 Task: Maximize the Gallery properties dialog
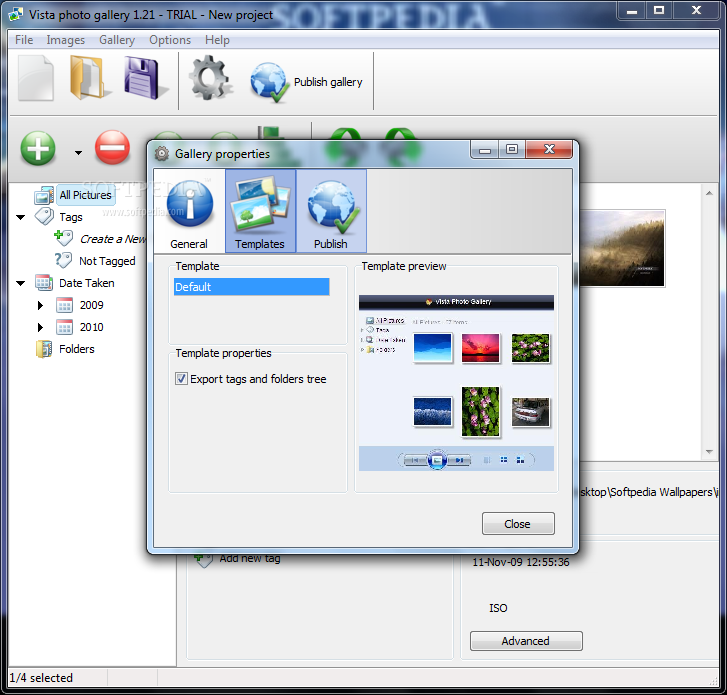tap(512, 149)
